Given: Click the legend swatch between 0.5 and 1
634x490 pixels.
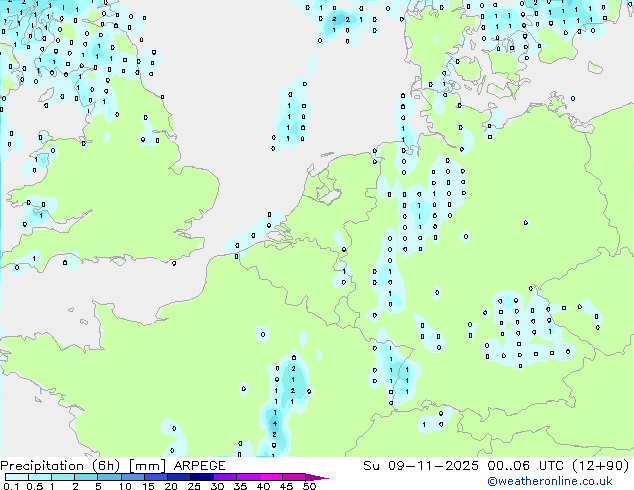Looking at the screenshot, I should click(x=40, y=477).
